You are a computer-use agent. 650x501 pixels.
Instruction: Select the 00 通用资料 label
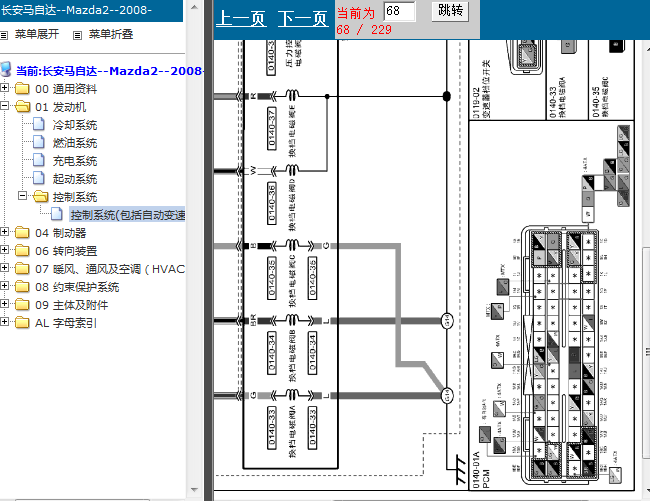tap(66, 89)
